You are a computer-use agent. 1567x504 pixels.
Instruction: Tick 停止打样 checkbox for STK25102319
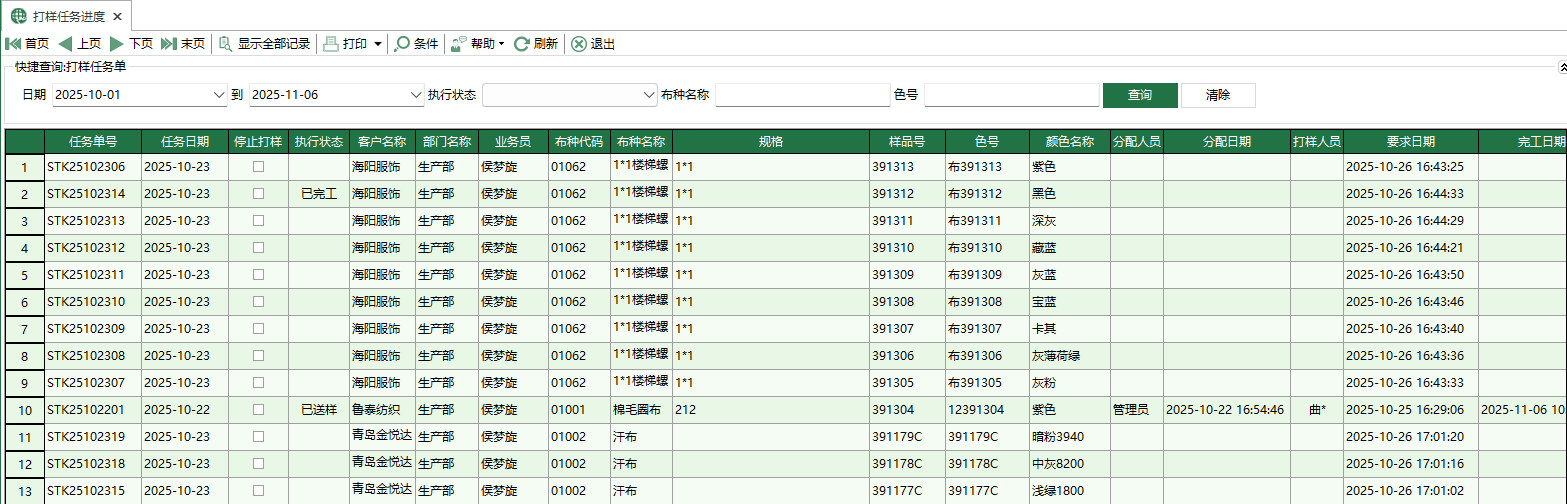[x=258, y=437]
